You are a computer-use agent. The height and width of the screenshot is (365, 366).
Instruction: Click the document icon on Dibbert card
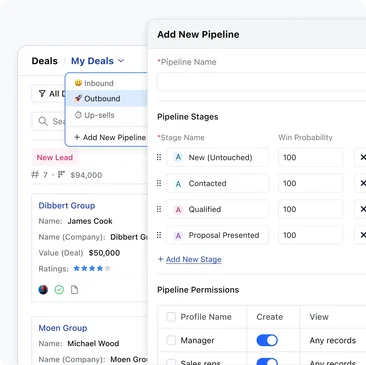[x=75, y=290]
